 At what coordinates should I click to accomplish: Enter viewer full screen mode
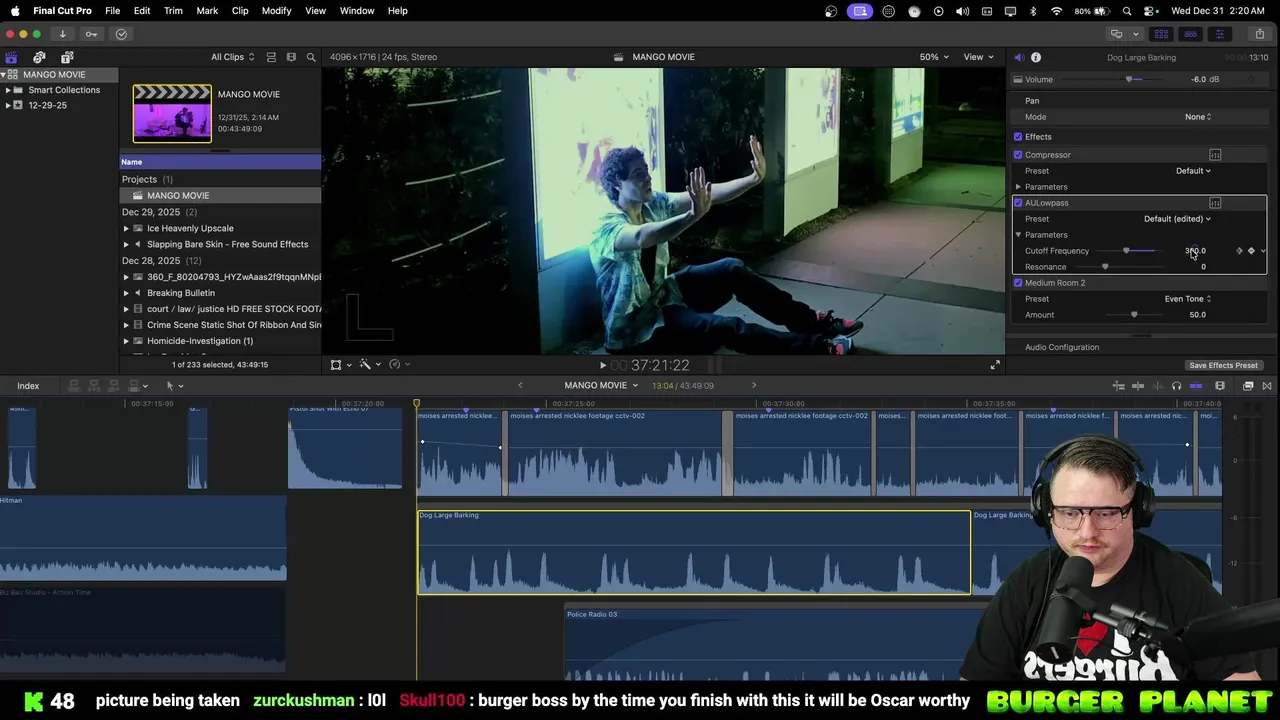(x=995, y=365)
